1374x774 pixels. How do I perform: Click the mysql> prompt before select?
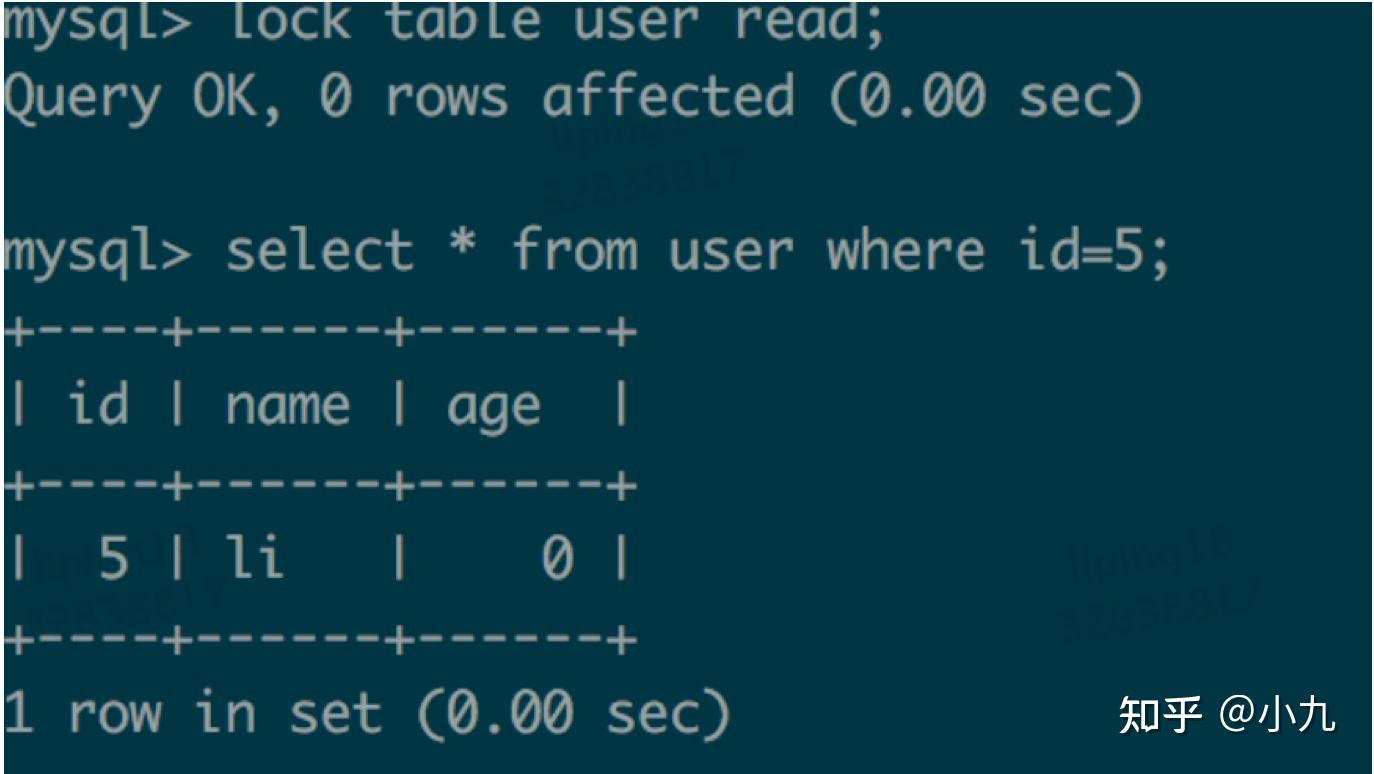tap(97, 251)
